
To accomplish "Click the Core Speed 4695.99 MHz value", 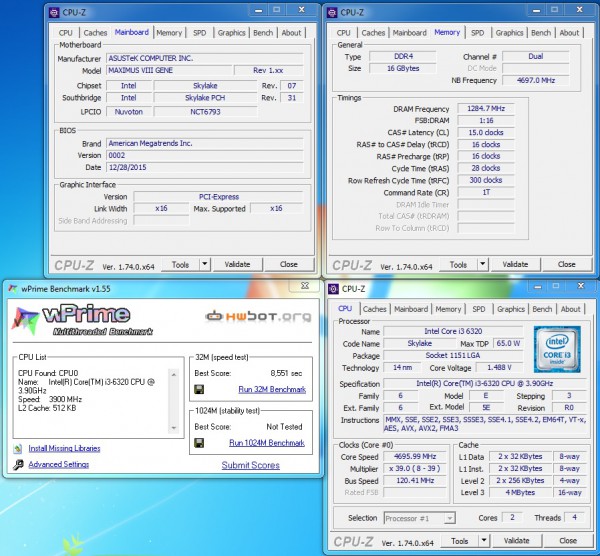I will tap(415, 457).
